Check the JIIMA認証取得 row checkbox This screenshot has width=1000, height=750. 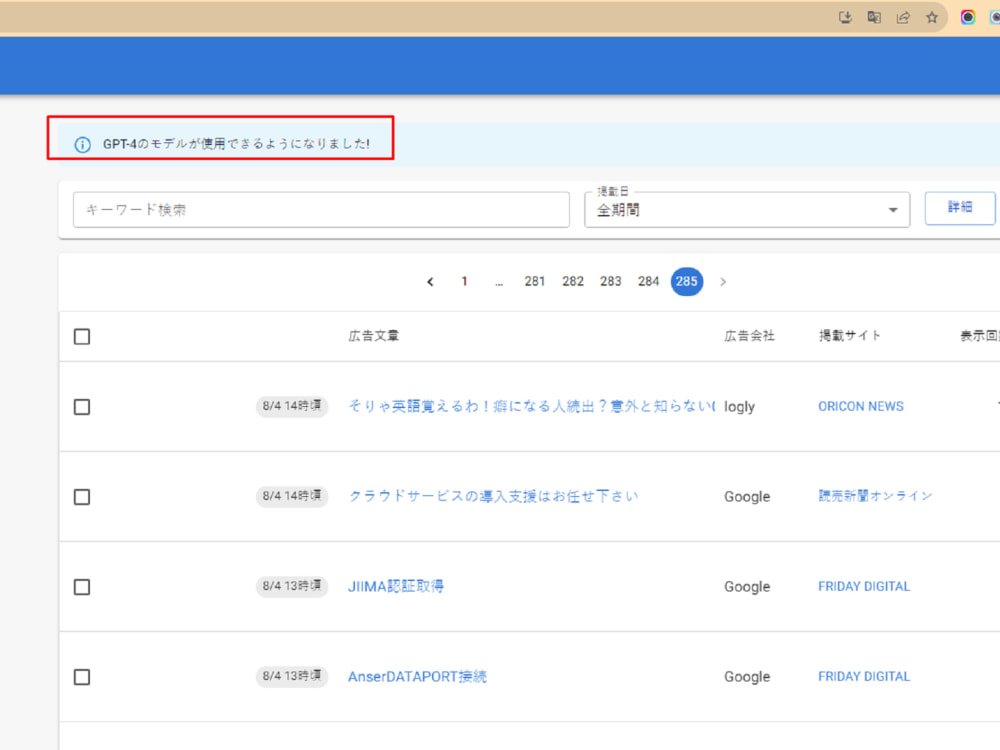82,587
